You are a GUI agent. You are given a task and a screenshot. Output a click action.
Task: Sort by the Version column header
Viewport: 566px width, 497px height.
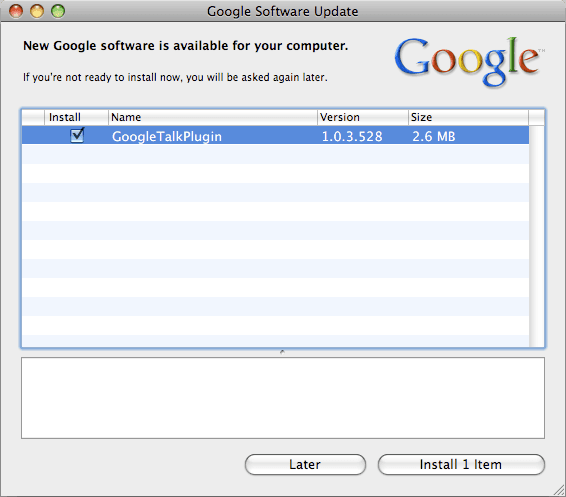[x=362, y=117]
